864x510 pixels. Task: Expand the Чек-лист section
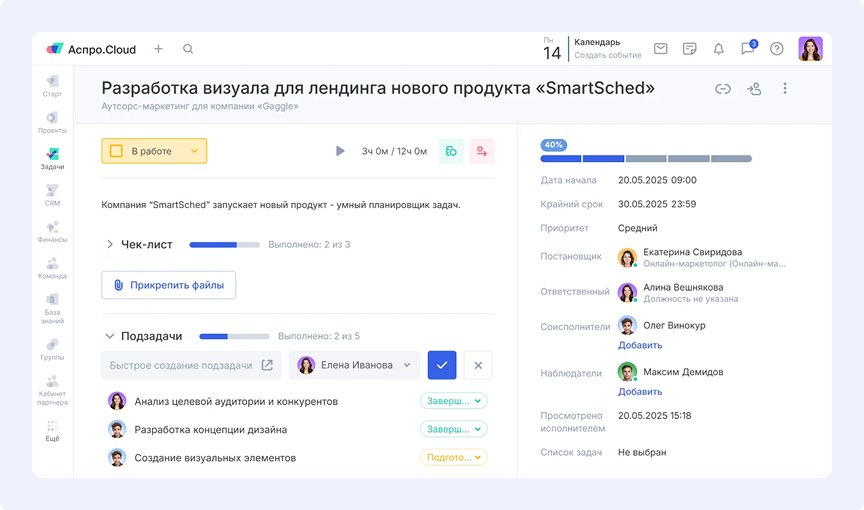110,244
